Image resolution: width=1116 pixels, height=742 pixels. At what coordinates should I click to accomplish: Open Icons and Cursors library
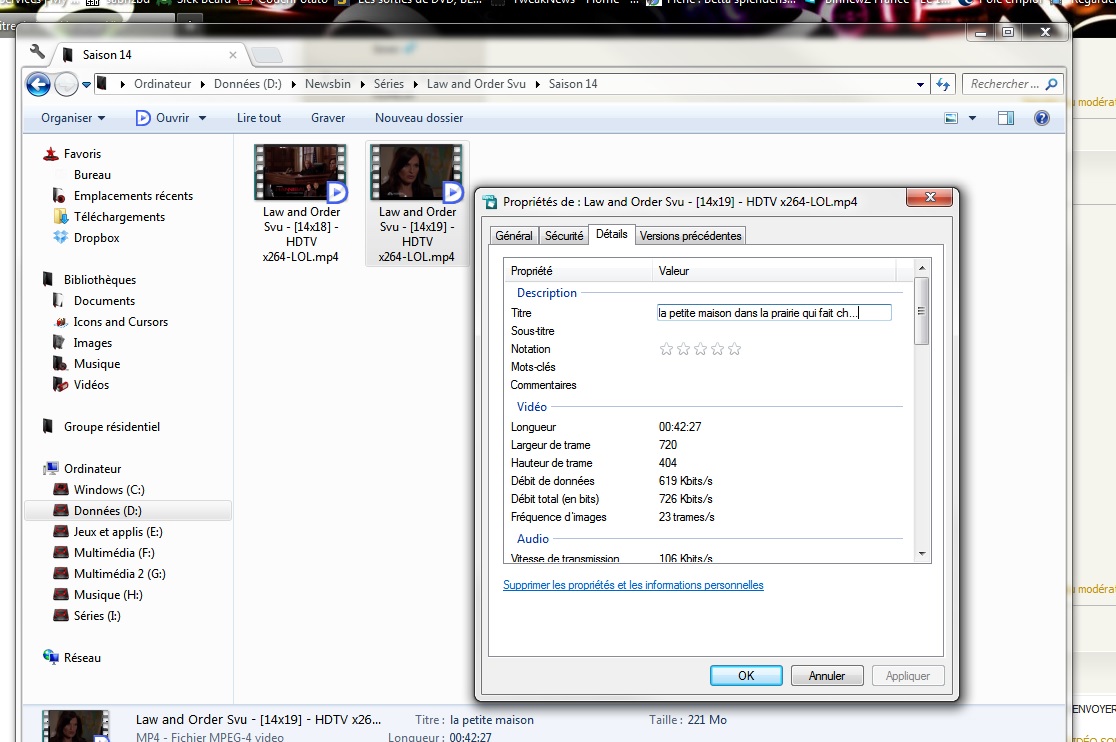tap(120, 322)
